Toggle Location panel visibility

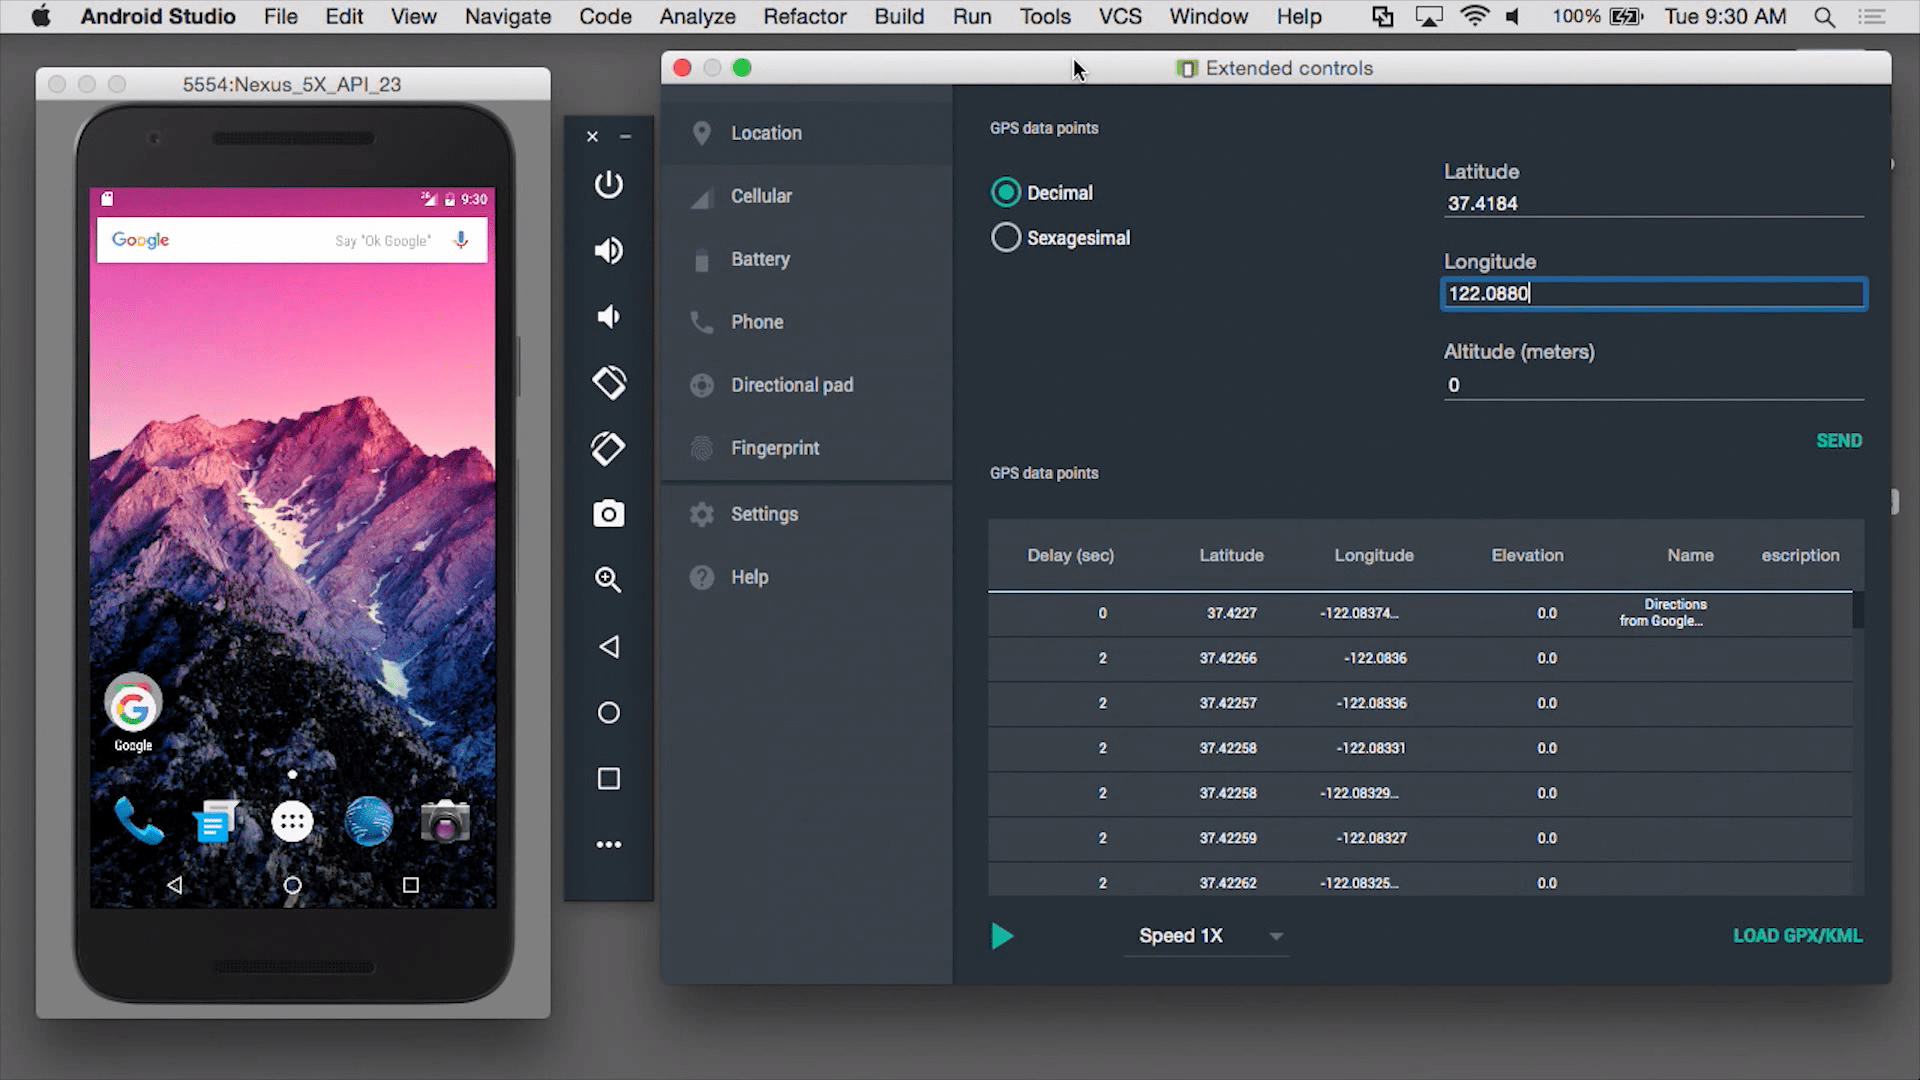765,132
